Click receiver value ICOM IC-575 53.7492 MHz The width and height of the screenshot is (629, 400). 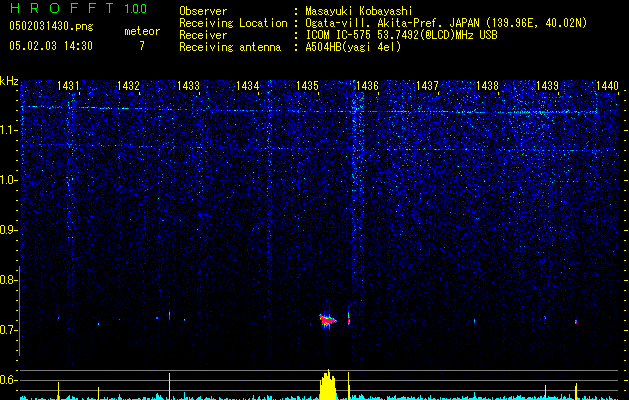point(401,35)
